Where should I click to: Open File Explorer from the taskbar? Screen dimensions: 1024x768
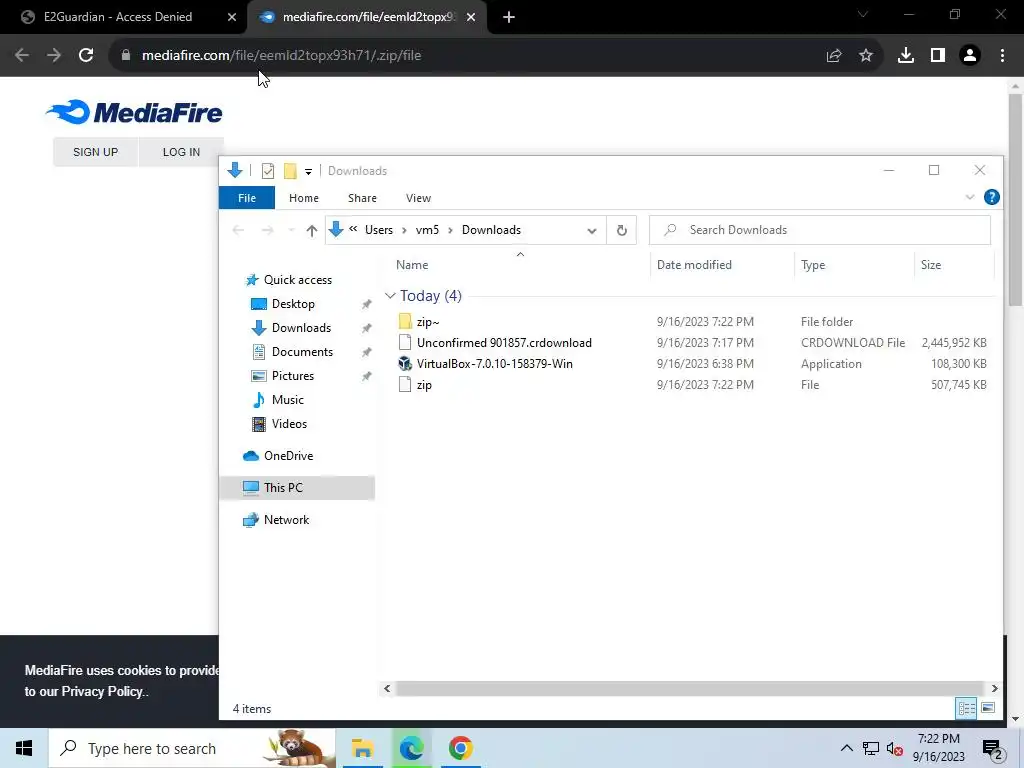362,748
